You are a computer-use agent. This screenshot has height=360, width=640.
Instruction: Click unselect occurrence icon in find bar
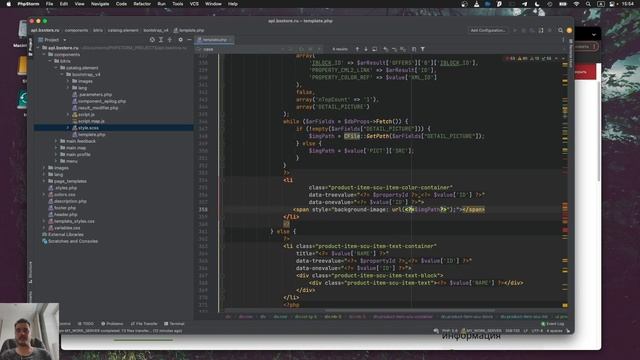pyautogui.click(x=394, y=49)
